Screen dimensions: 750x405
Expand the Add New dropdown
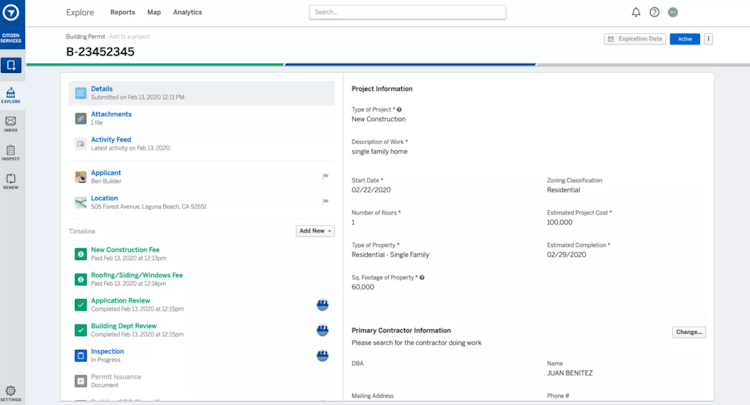click(315, 231)
